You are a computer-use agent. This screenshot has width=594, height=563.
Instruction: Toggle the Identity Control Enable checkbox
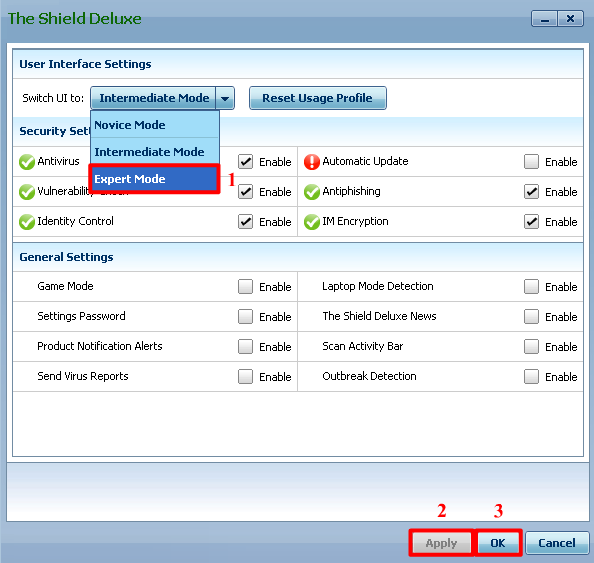pyautogui.click(x=245, y=221)
